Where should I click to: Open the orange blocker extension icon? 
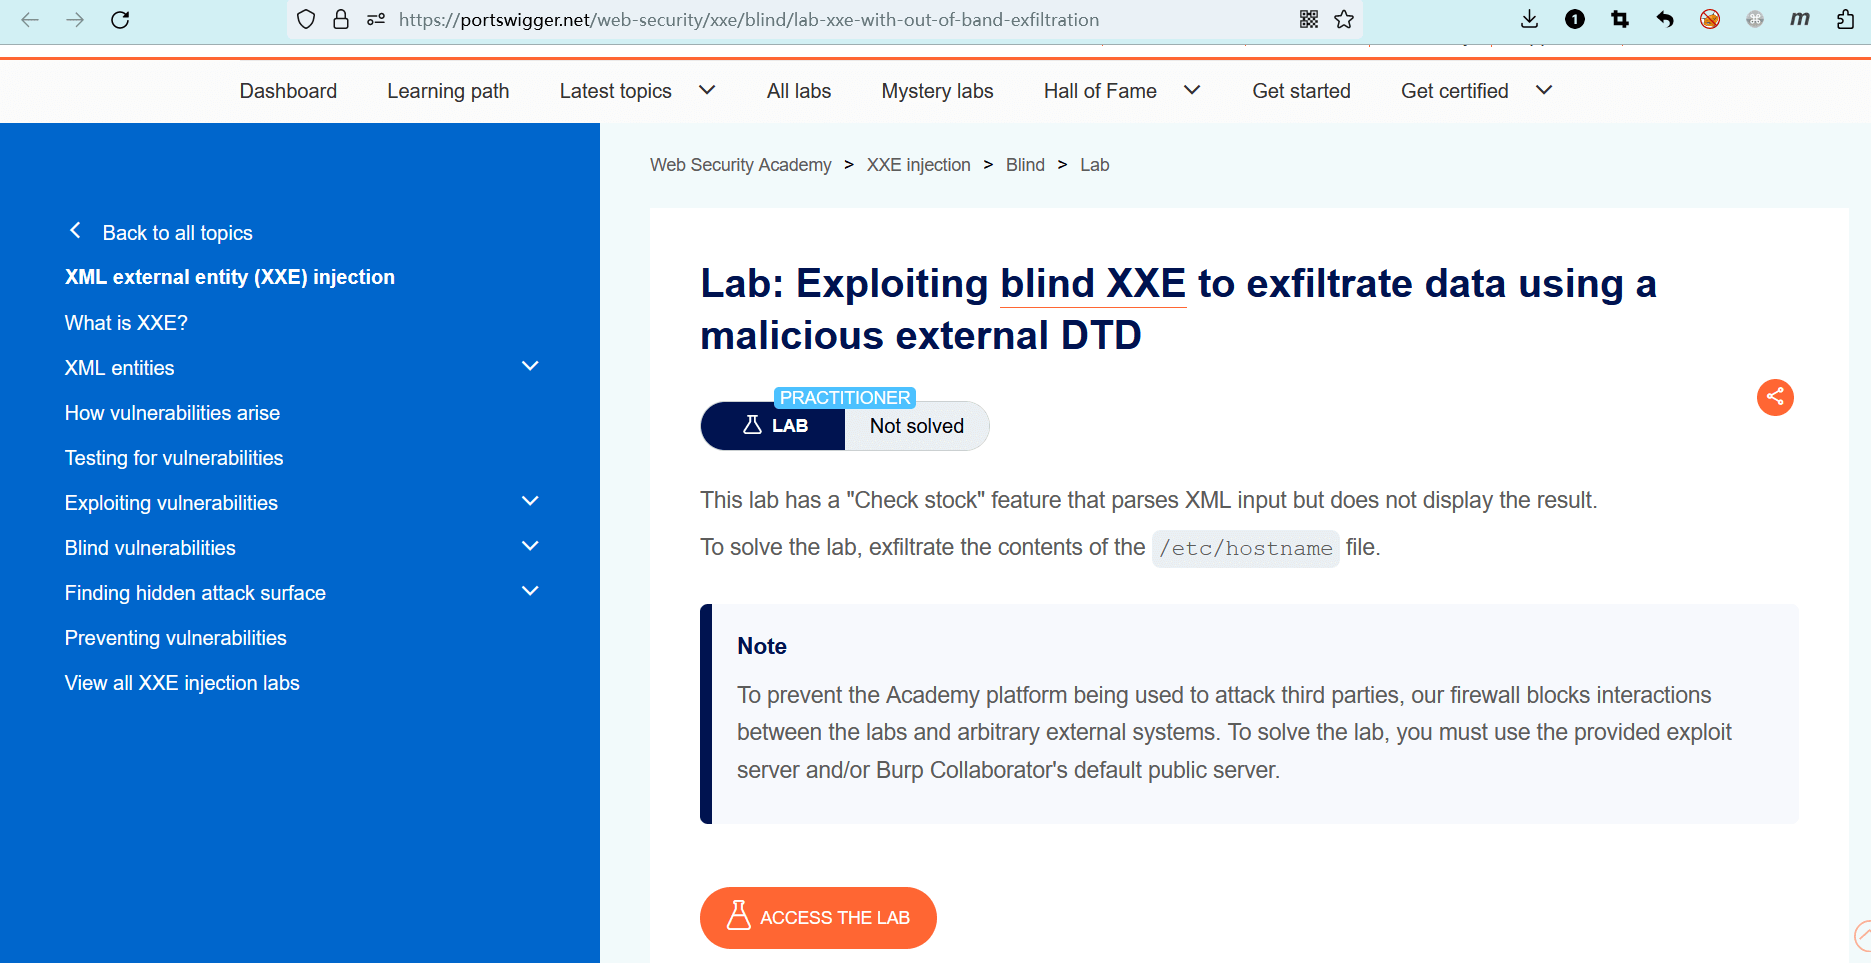(1710, 19)
